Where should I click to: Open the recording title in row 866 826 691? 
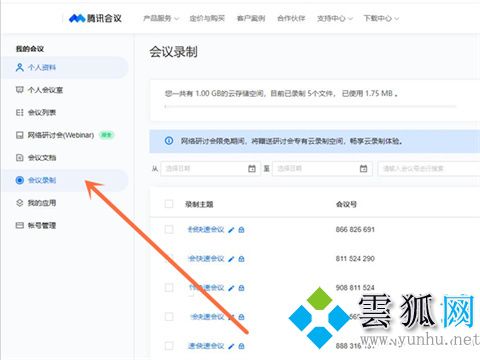206,229
